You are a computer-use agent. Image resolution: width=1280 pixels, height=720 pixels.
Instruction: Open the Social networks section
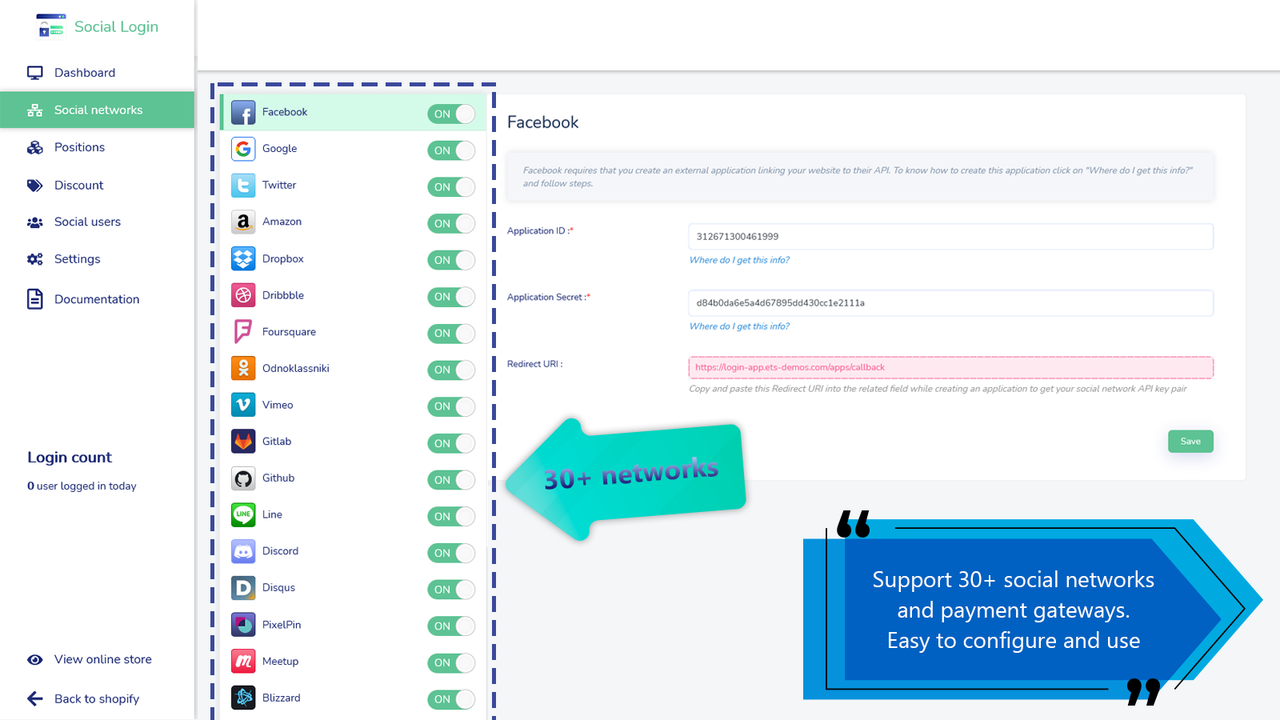(96, 110)
